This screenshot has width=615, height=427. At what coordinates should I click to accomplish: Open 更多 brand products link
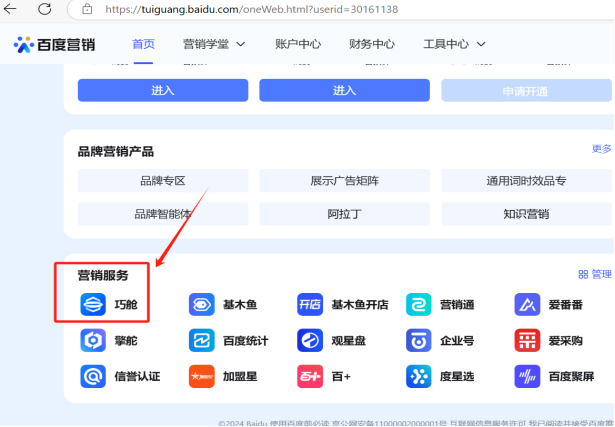click(x=601, y=149)
